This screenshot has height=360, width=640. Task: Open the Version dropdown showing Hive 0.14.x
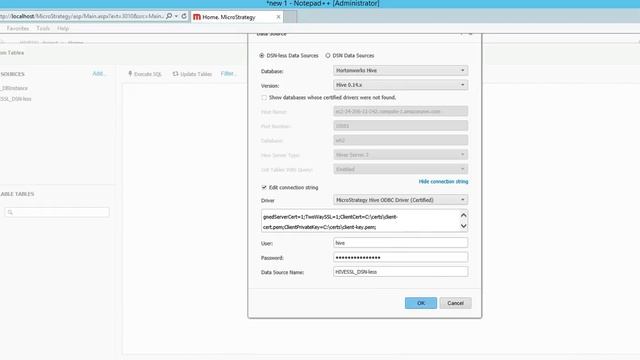tap(400, 85)
